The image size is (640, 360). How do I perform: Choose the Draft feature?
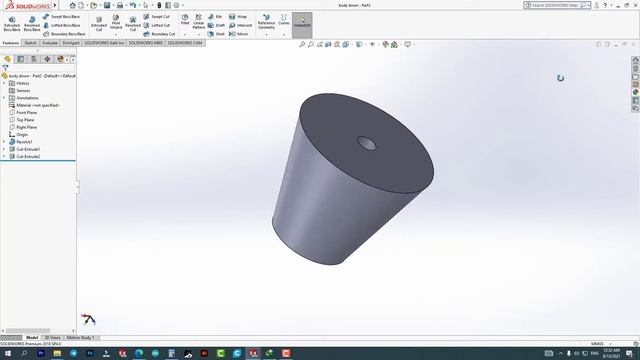coord(216,25)
